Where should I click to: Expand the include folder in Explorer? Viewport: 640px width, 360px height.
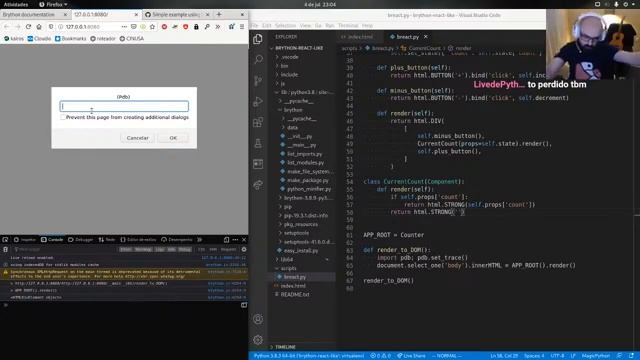coord(289,75)
